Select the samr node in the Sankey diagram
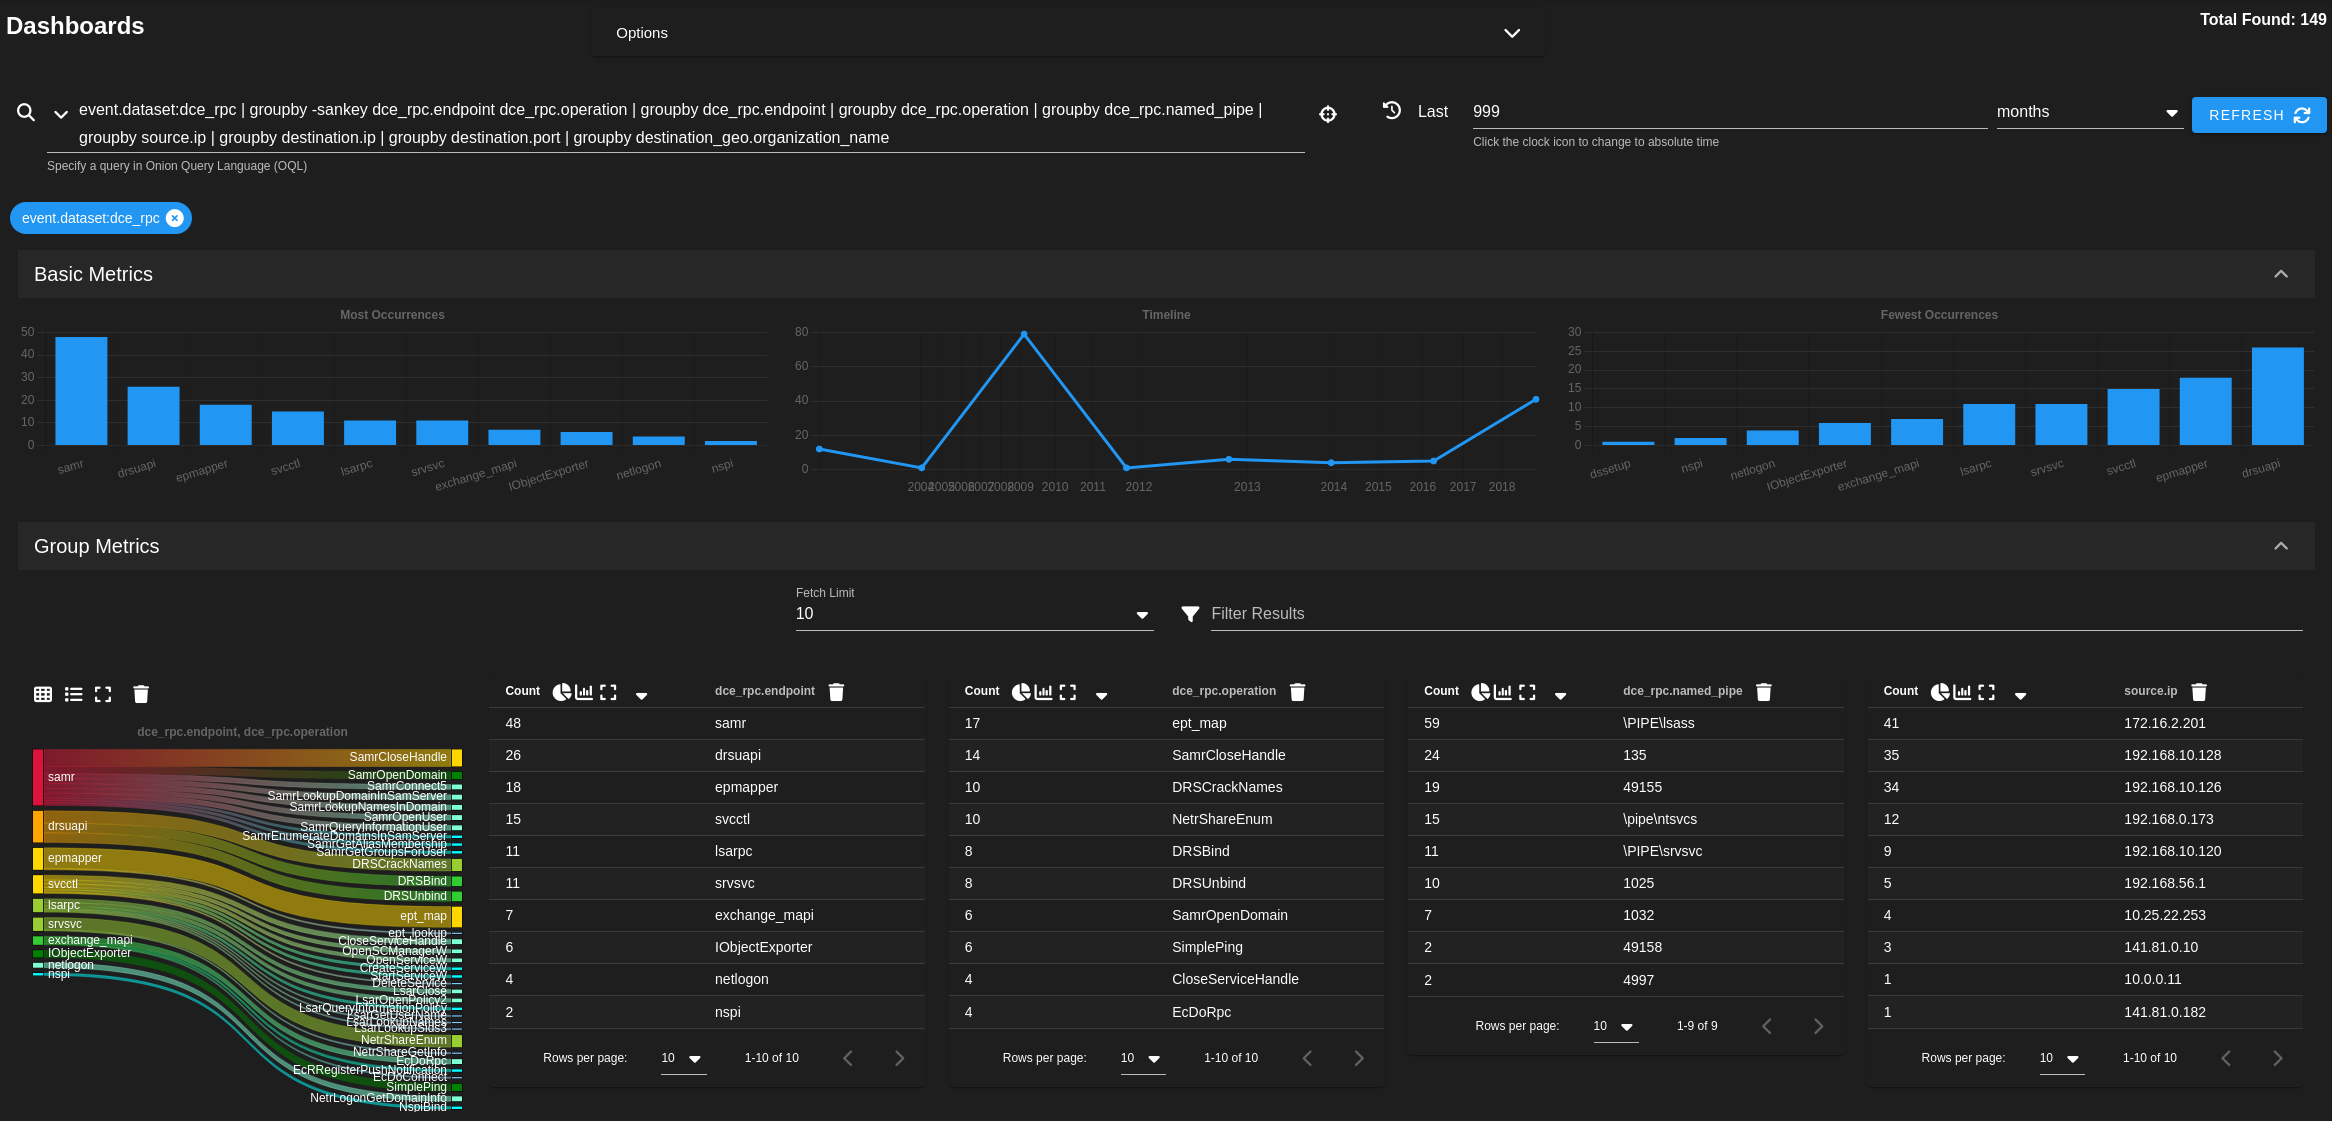The width and height of the screenshot is (2332, 1121). 40,776
